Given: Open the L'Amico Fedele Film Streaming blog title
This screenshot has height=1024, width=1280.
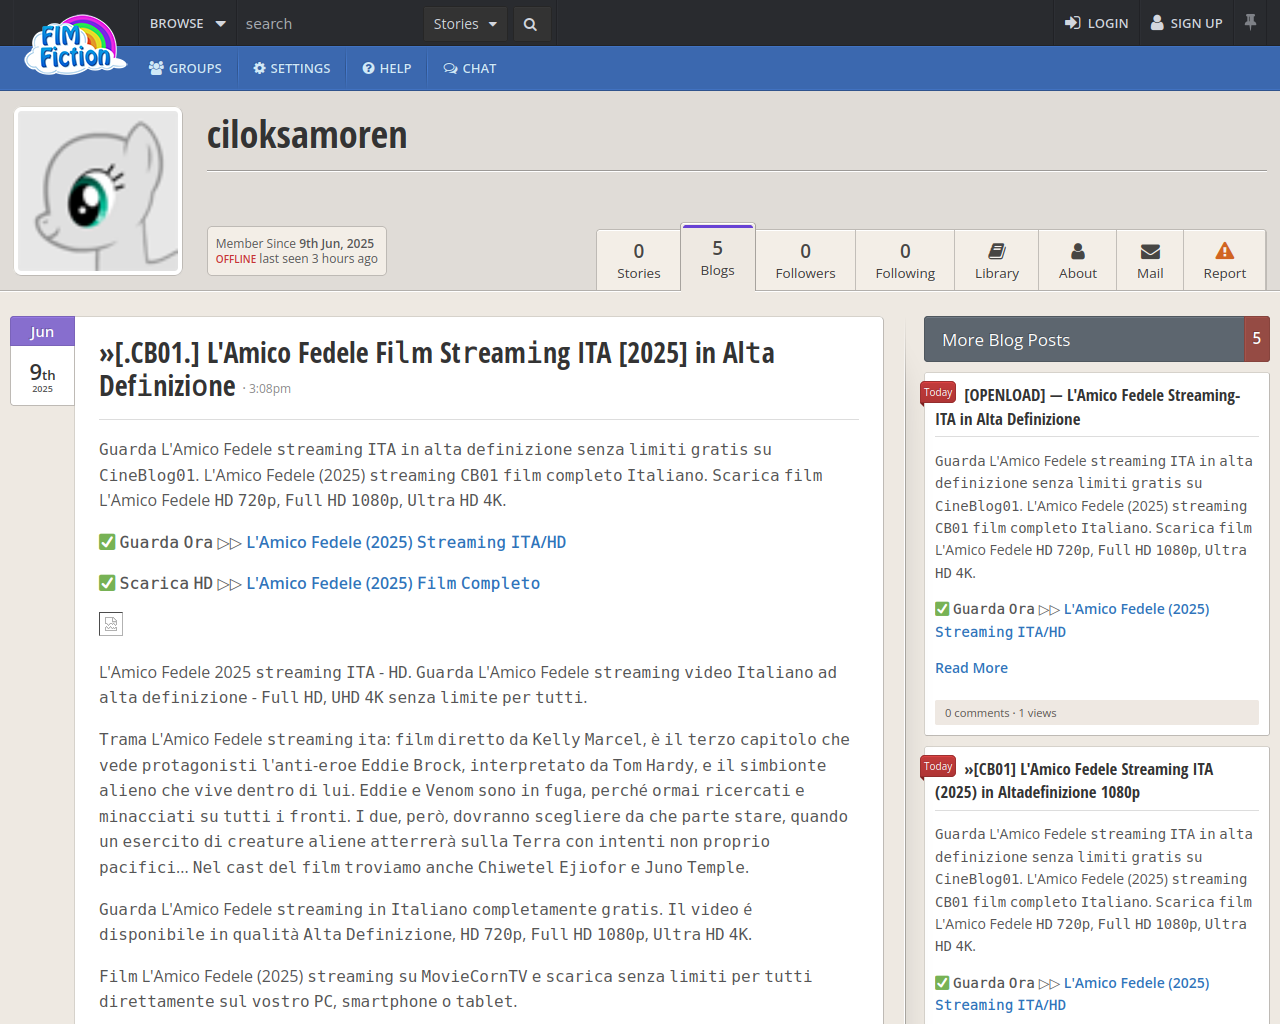Looking at the screenshot, I should tap(437, 369).
